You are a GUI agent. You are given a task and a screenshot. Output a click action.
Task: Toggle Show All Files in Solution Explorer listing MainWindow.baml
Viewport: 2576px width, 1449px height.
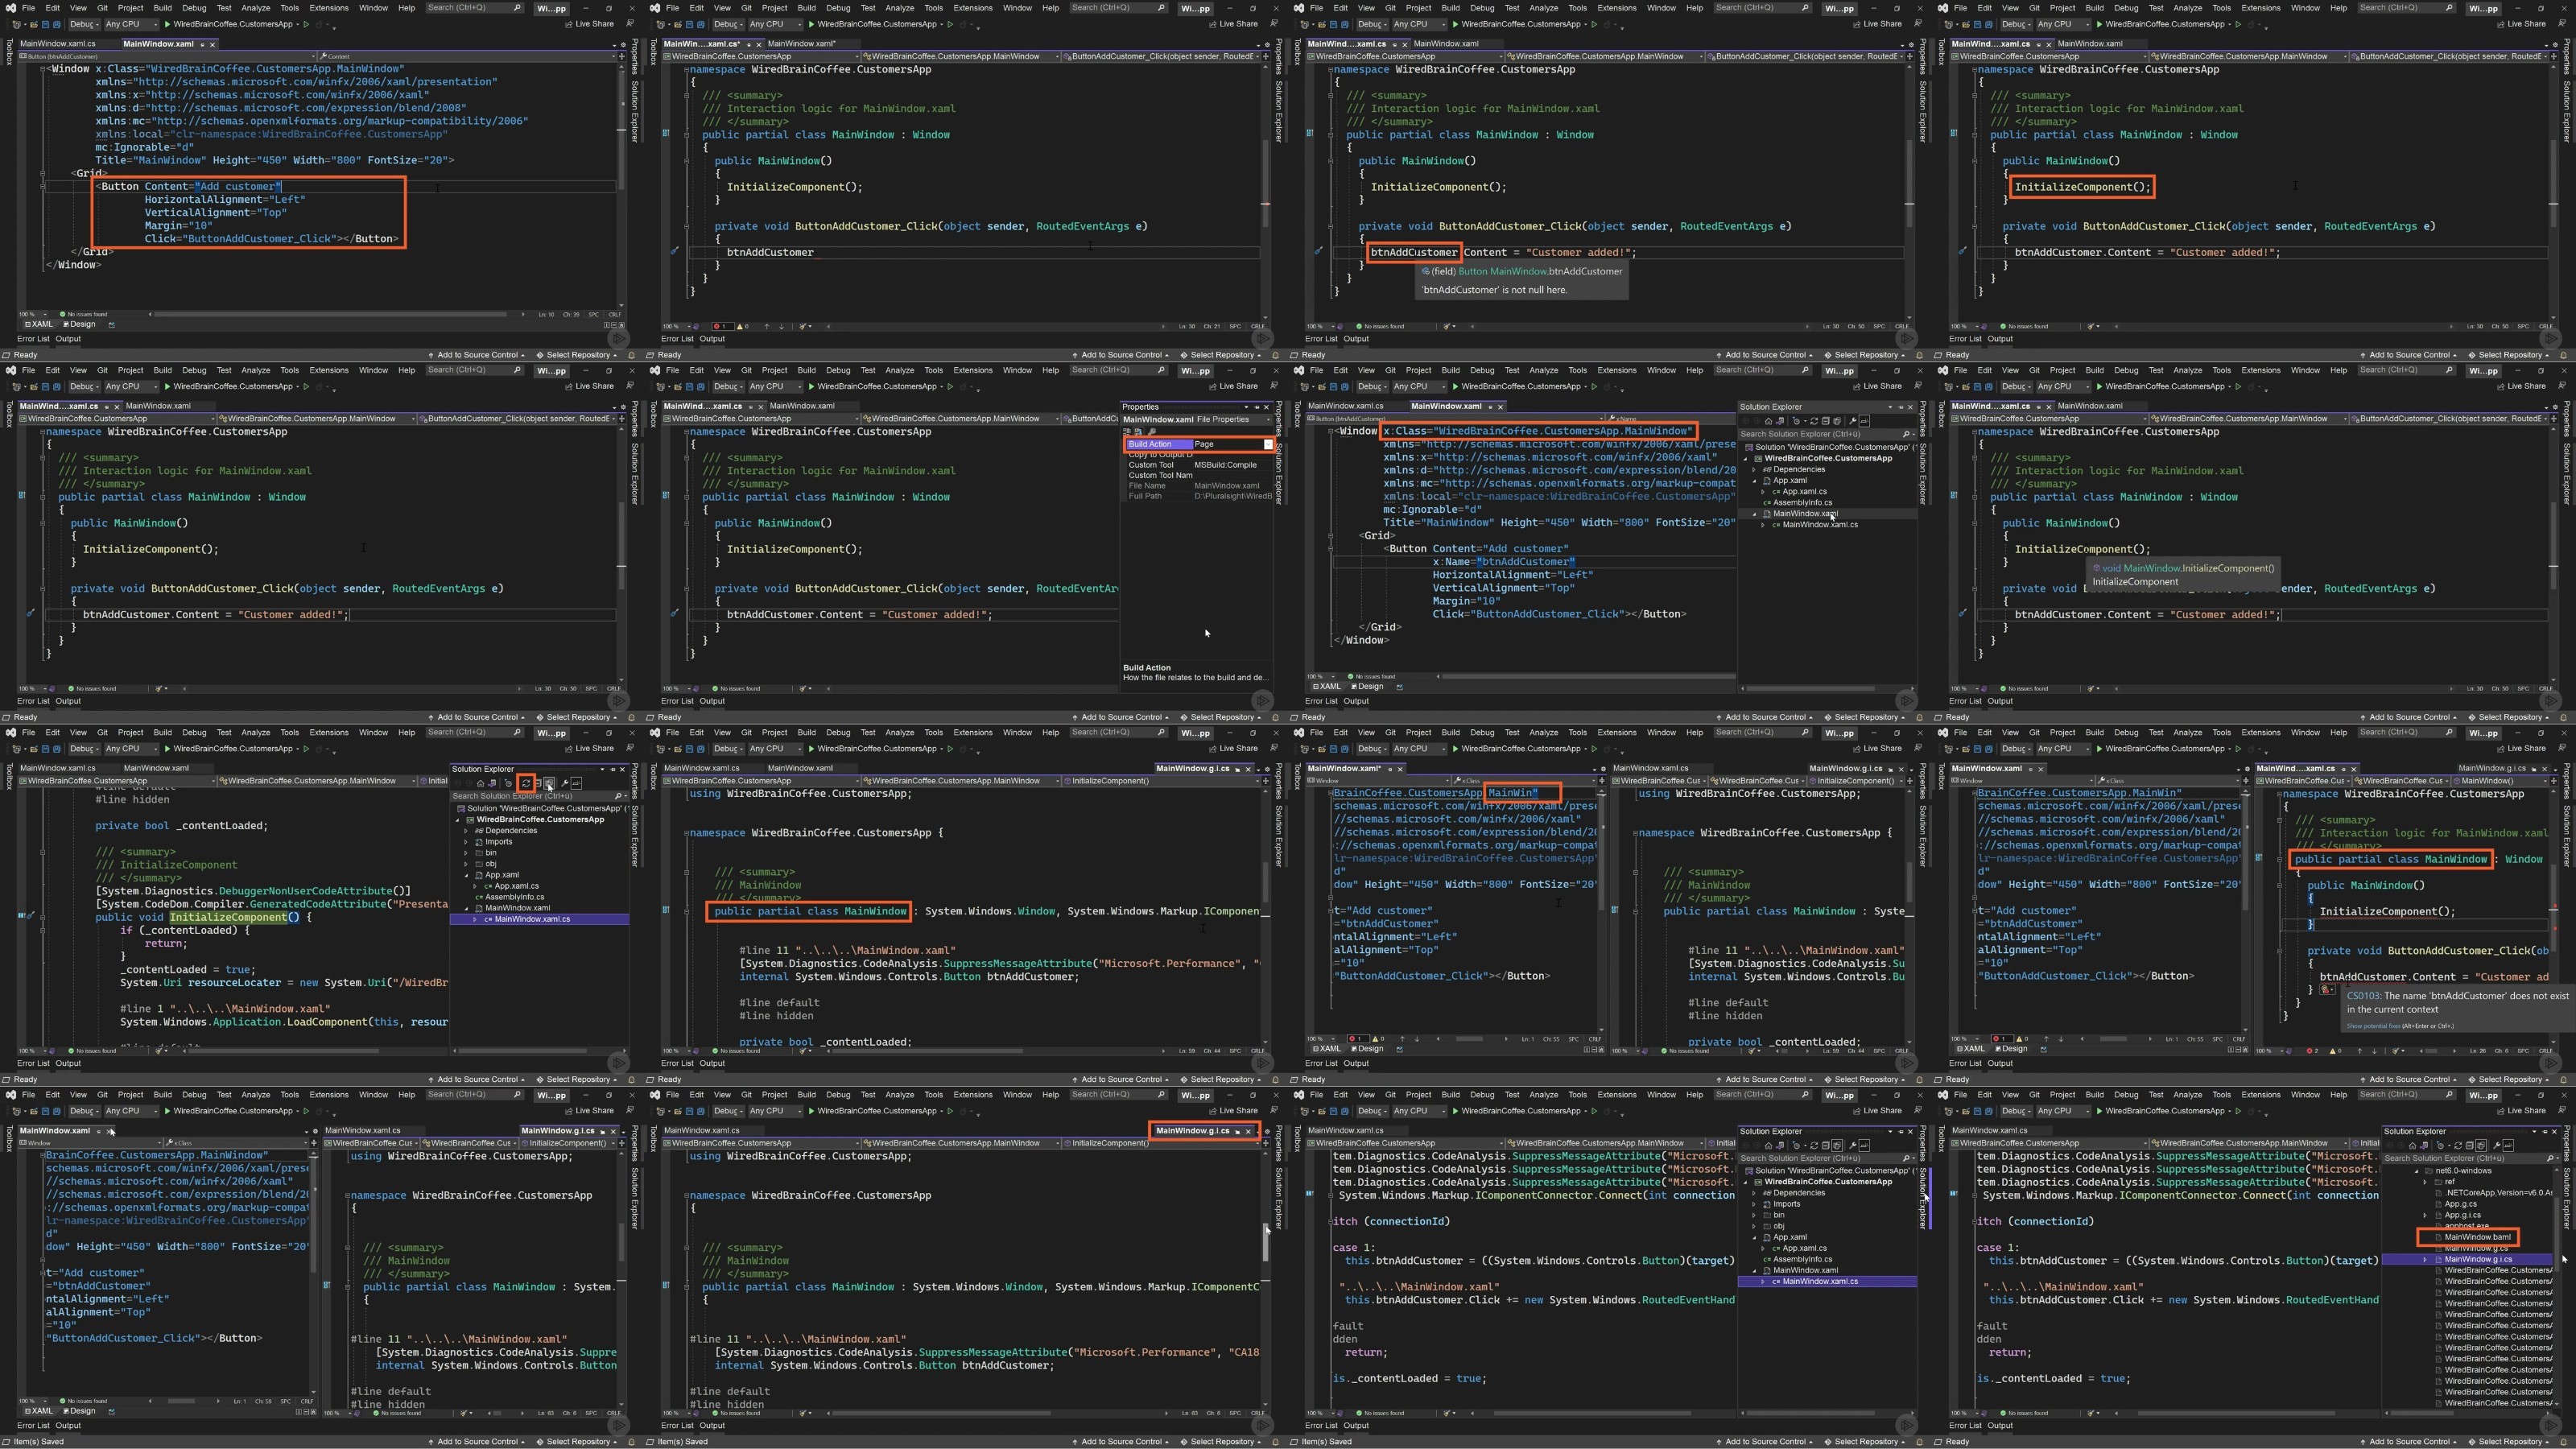(x=2482, y=1146)
